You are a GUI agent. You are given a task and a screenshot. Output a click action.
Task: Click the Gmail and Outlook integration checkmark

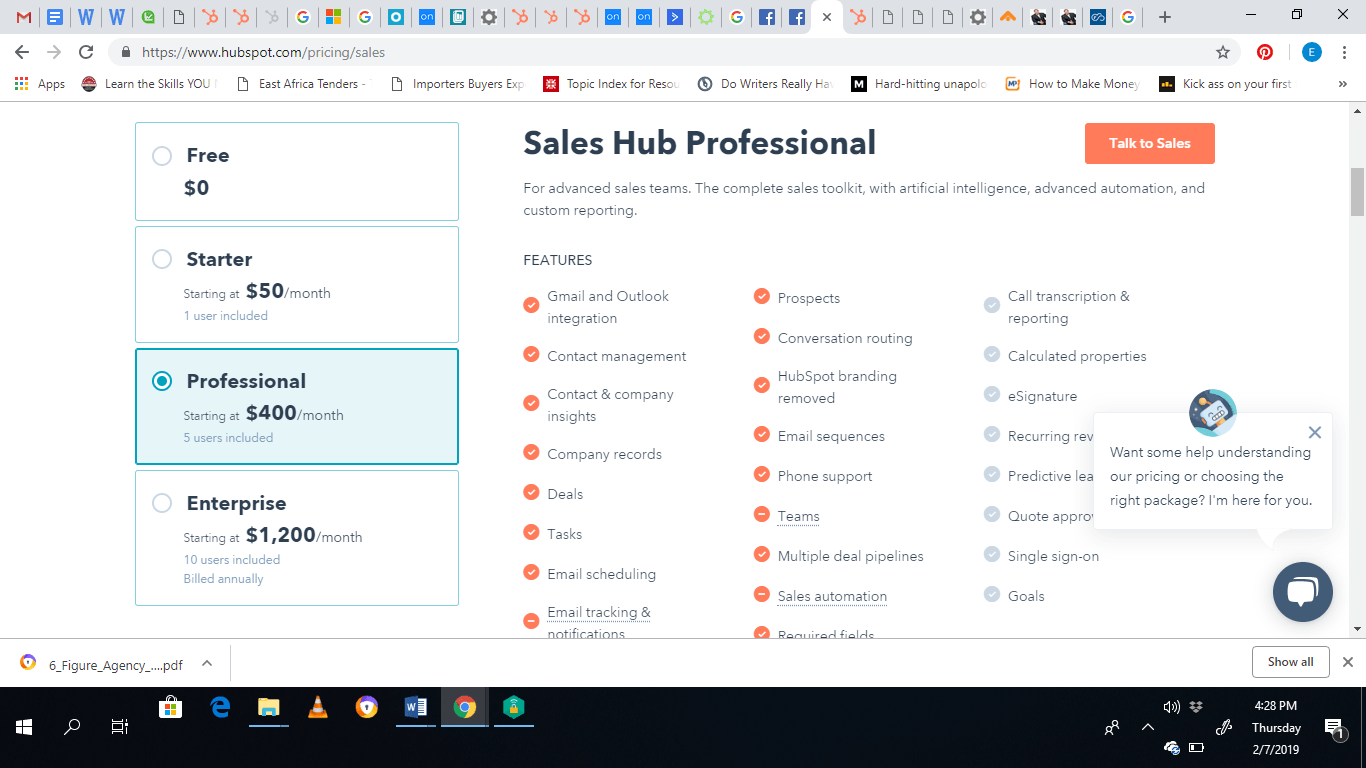coord(531,305)
